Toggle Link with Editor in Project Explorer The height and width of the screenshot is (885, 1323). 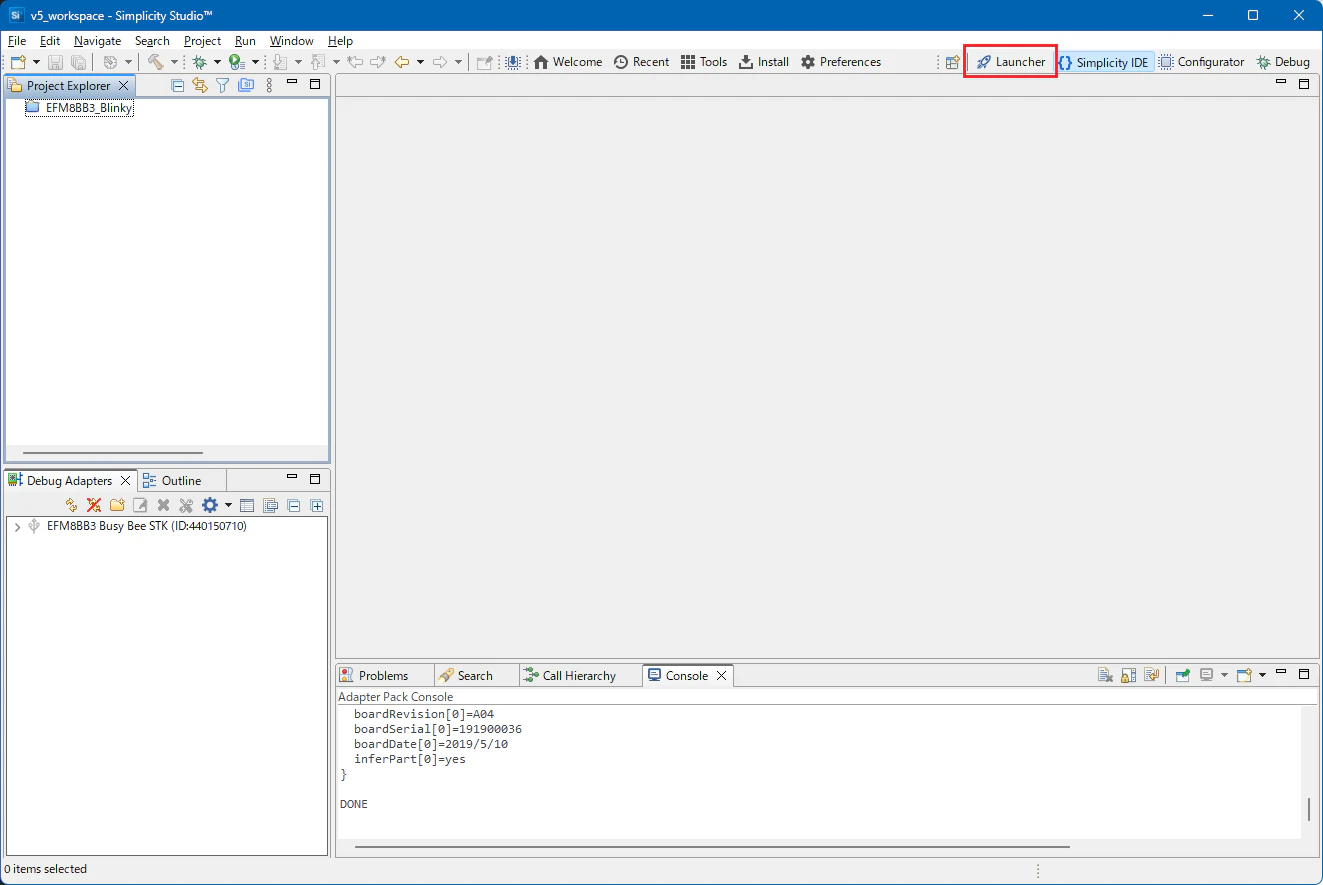click(x=200, y=86)
